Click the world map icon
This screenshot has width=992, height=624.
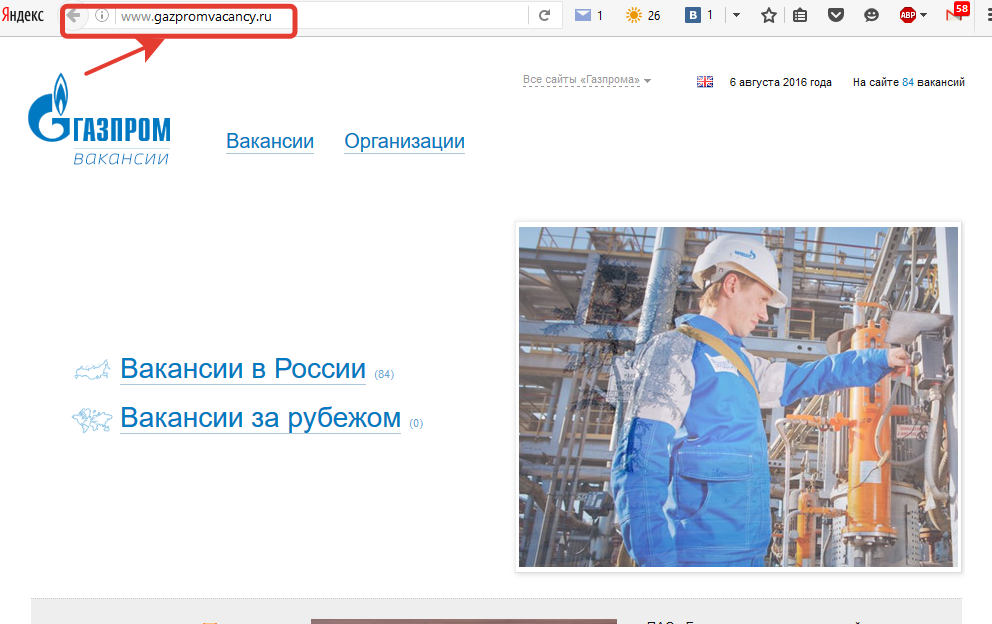pos(92,420)
